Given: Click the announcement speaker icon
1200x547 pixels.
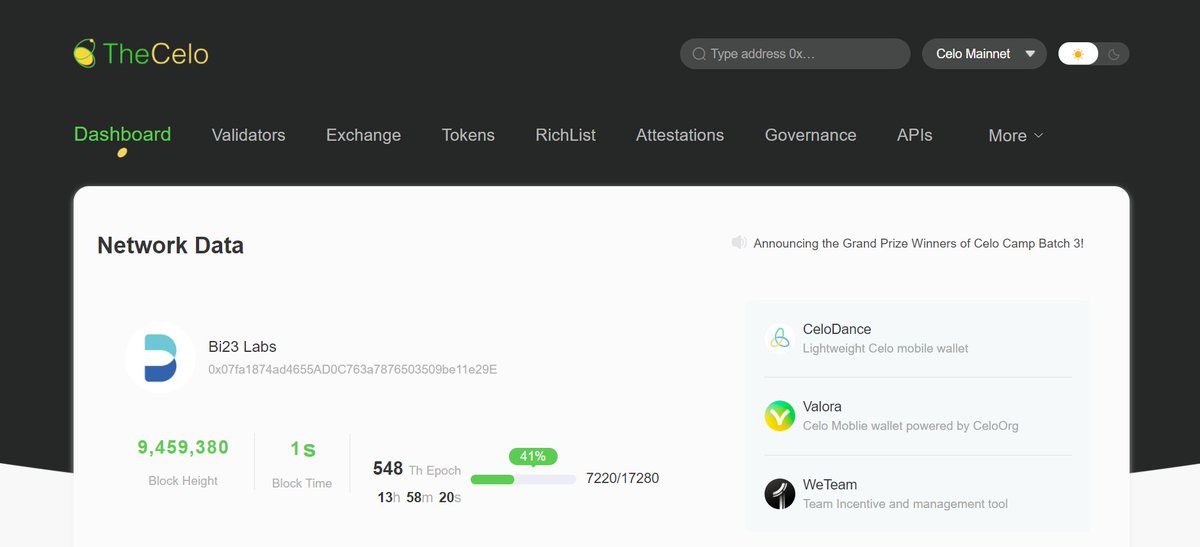Looking at the screenshot, I should tap(739, 242).
